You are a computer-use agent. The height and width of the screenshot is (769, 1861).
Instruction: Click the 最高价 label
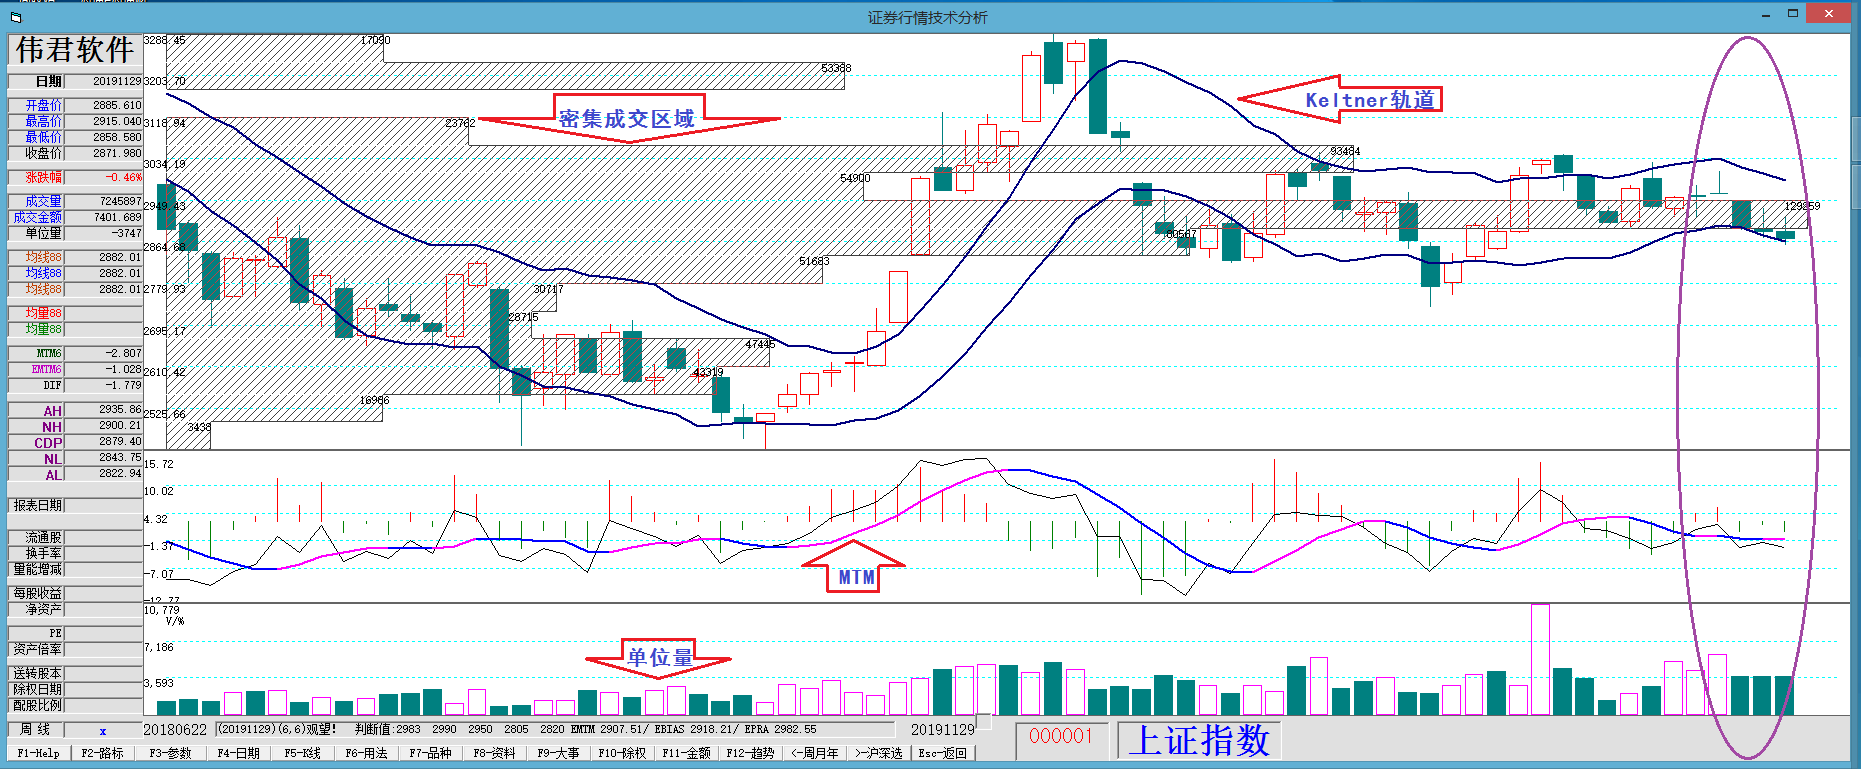pyautogui.click(x=36, y=121)
